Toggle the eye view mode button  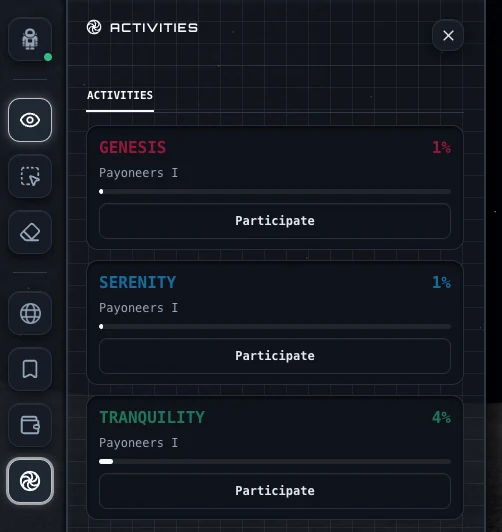pos(30,120)
